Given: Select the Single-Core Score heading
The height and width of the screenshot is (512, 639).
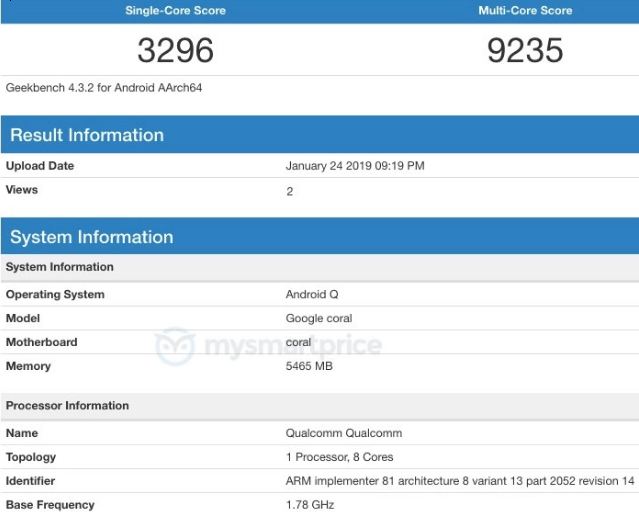Looking at the screenshot, I should coord(175,11).
